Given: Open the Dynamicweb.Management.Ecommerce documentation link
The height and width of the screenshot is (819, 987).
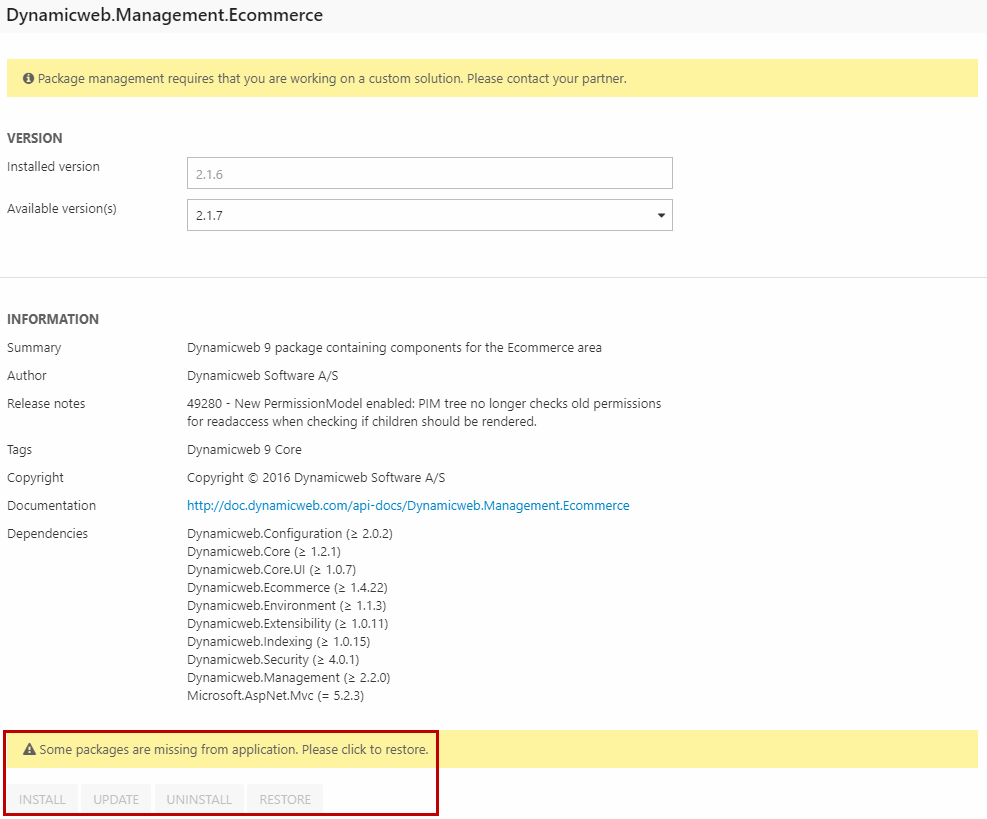Looking at the screenshot, I should [x=408, y=506].
